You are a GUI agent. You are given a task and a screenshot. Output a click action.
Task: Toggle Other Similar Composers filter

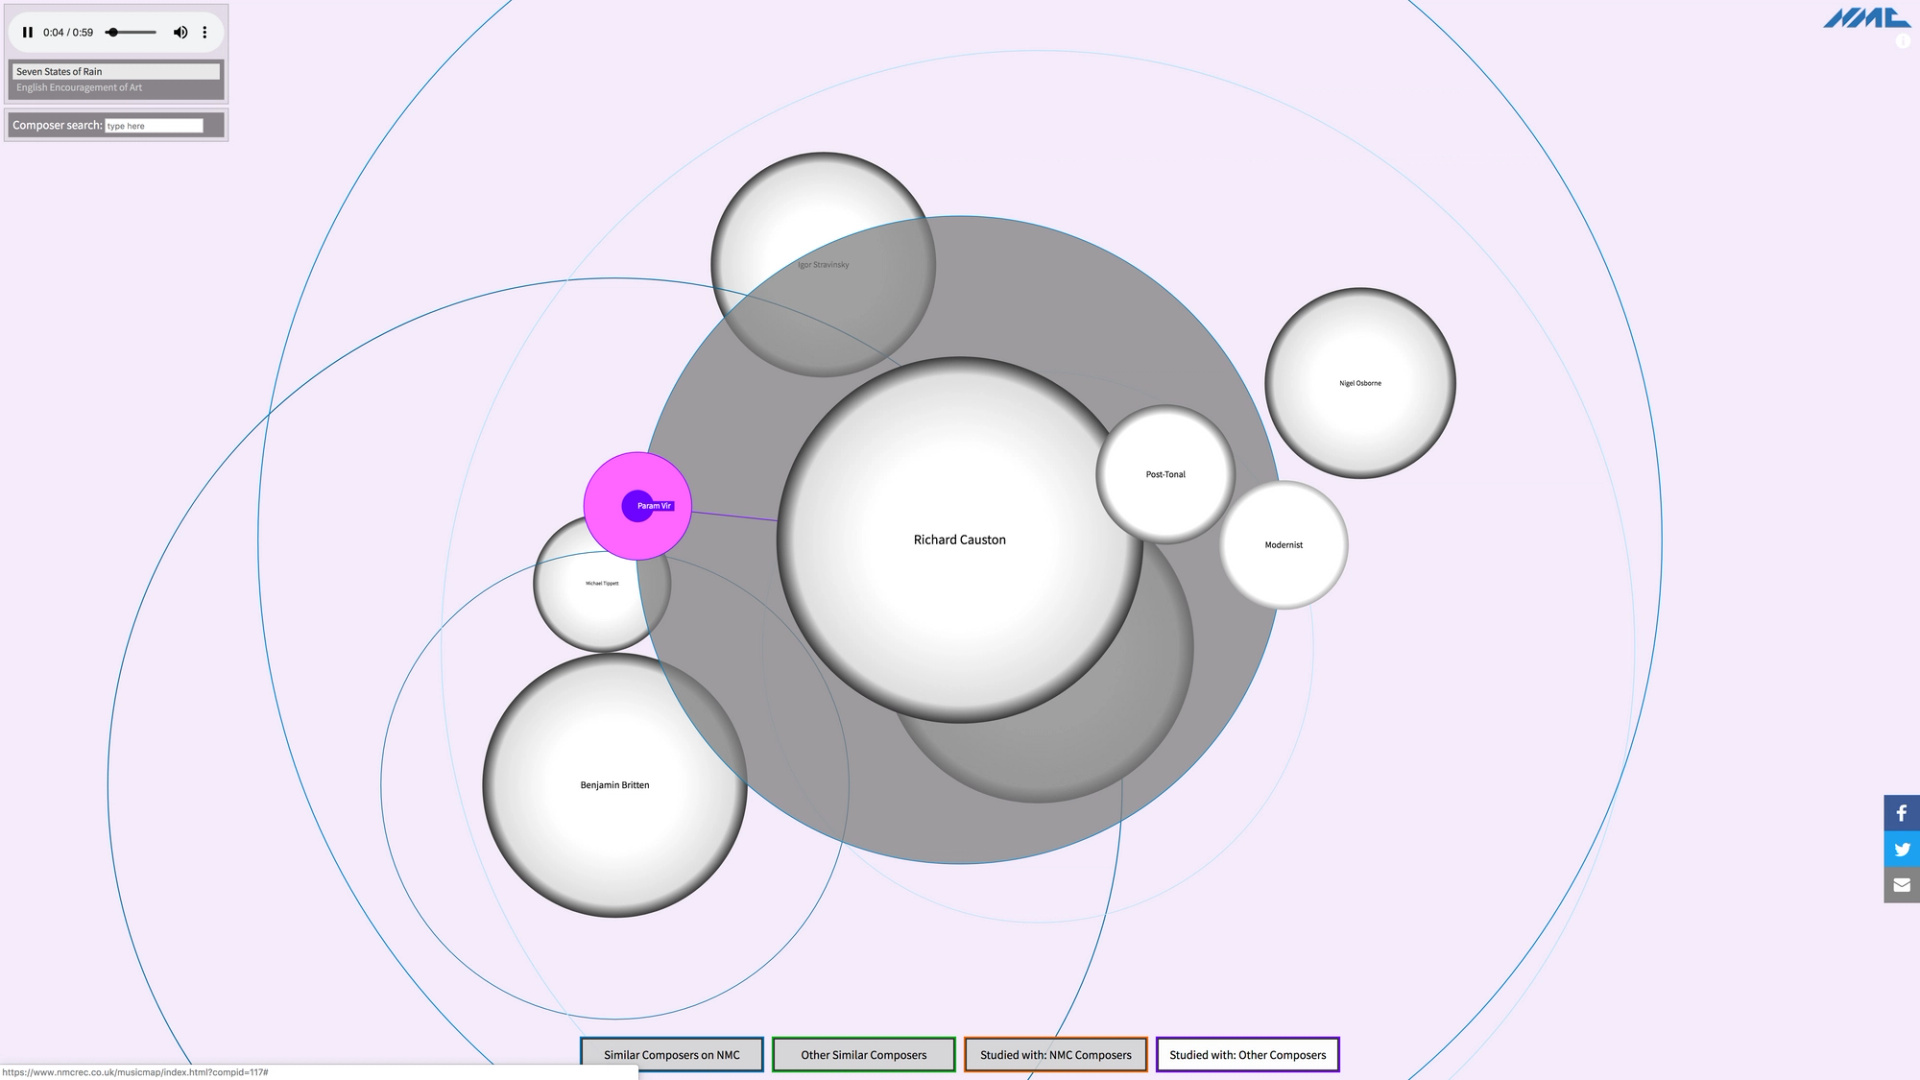(863, 1054)
